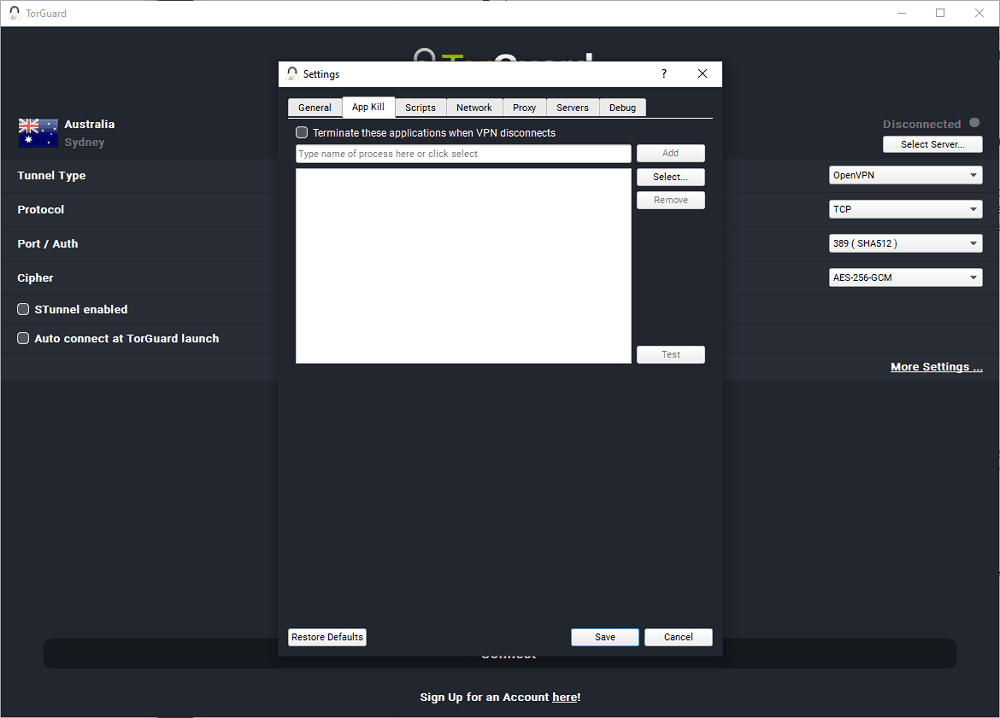Toggle STunnel enabled checkbox
This screenshot has width=1000, height=718.
pos(23,309)
